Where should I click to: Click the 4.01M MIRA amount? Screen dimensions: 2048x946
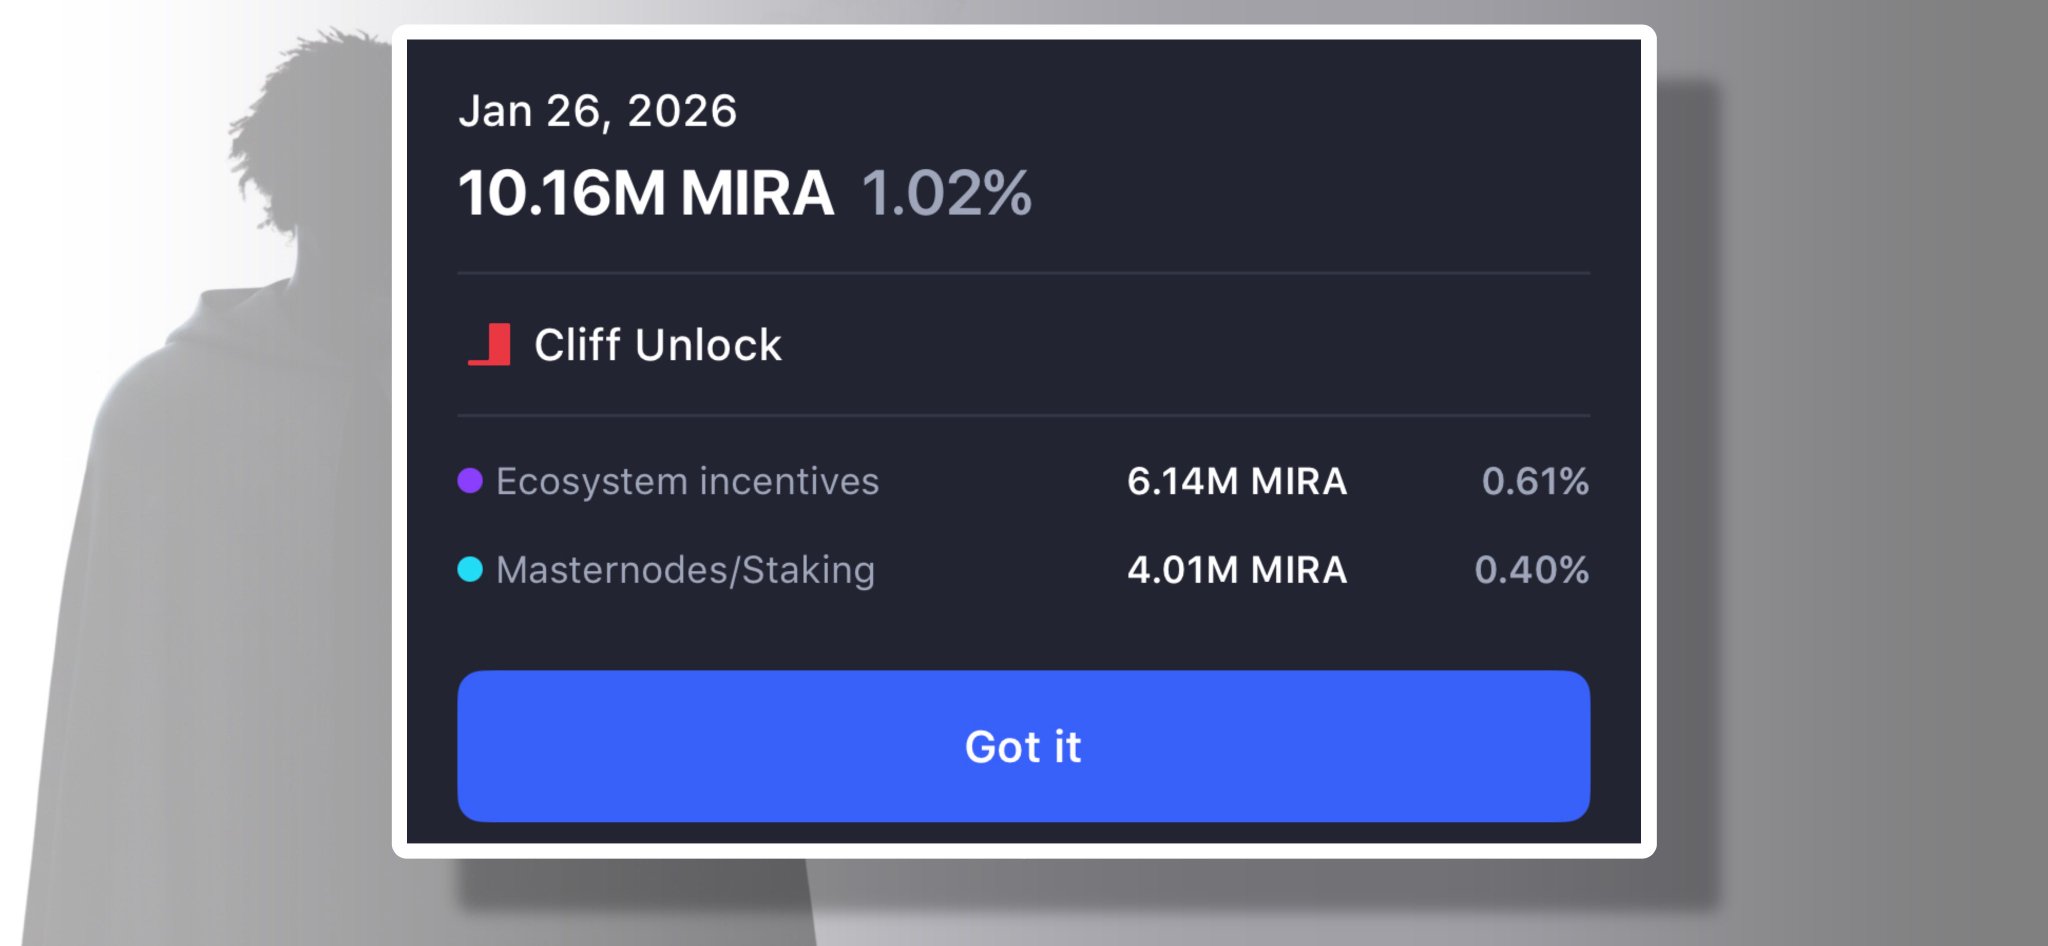(x=1237, y=570)
